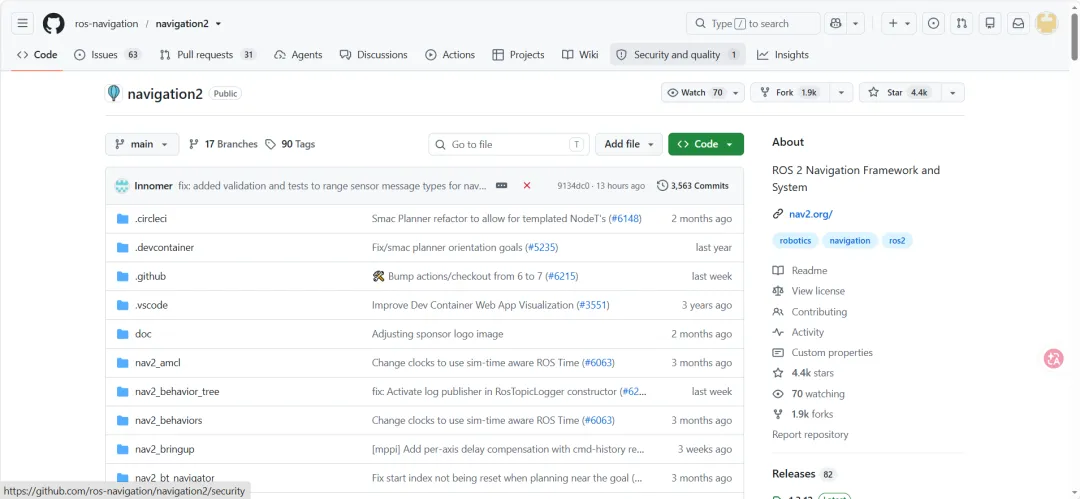Click the Go to file search field
The width and height of the screenshot is (1080, 499).
click(508, 144)
